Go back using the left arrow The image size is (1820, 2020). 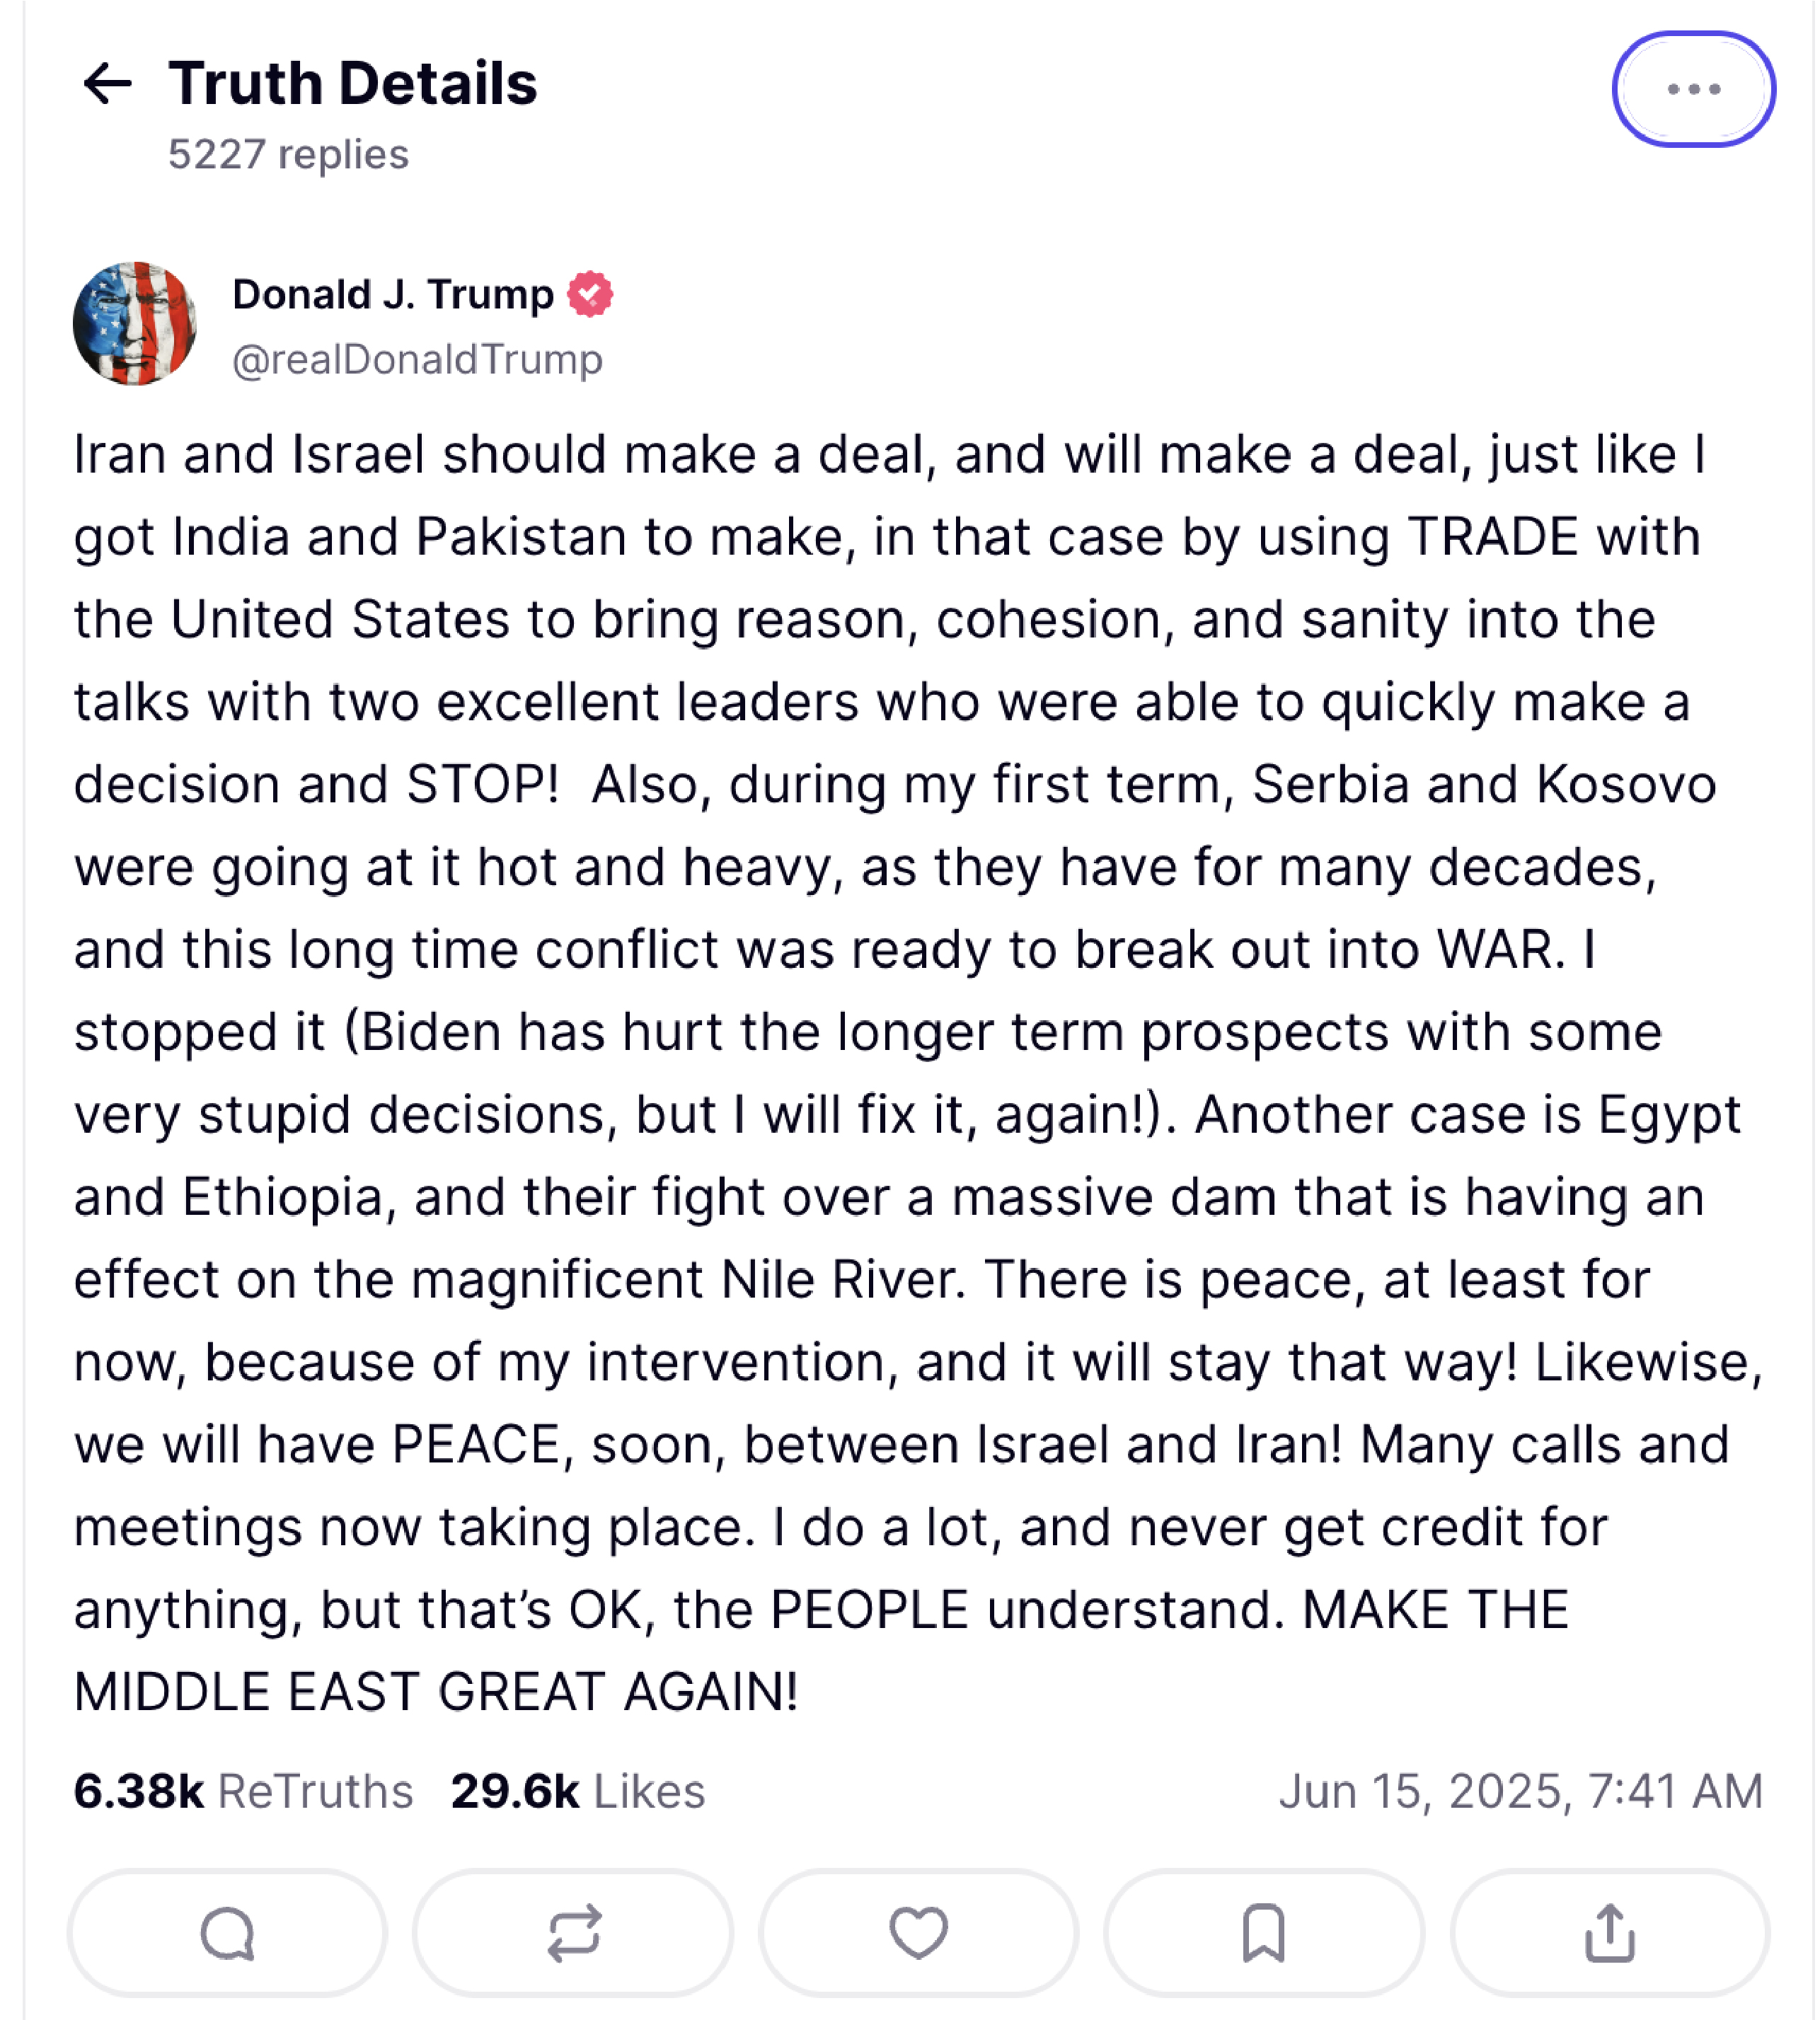107,84
